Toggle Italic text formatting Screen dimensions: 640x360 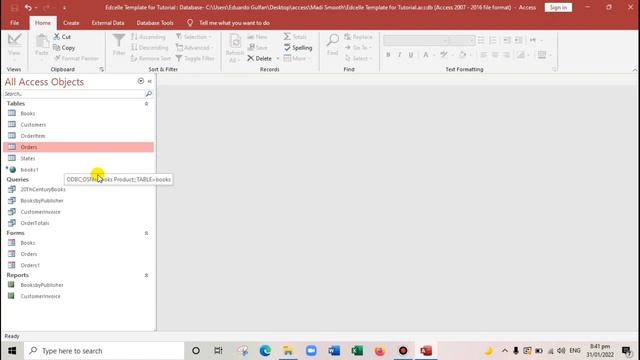click(400, 55)
